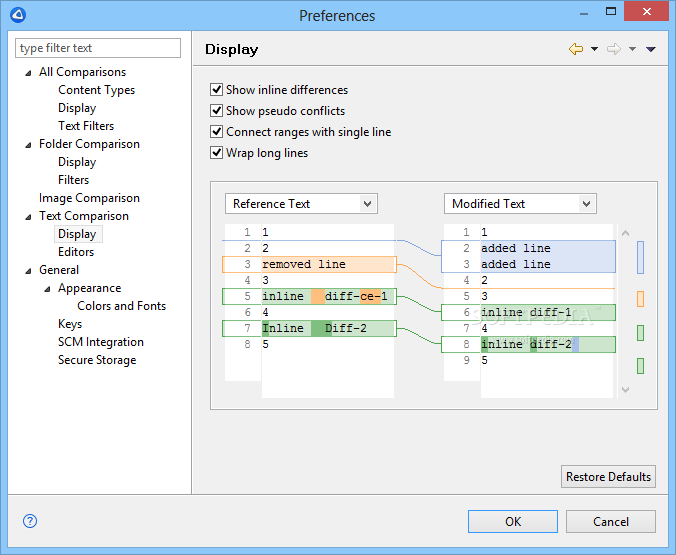Minimize the Preferences window
Screen dimensions: 676x555
pos(584,13)
